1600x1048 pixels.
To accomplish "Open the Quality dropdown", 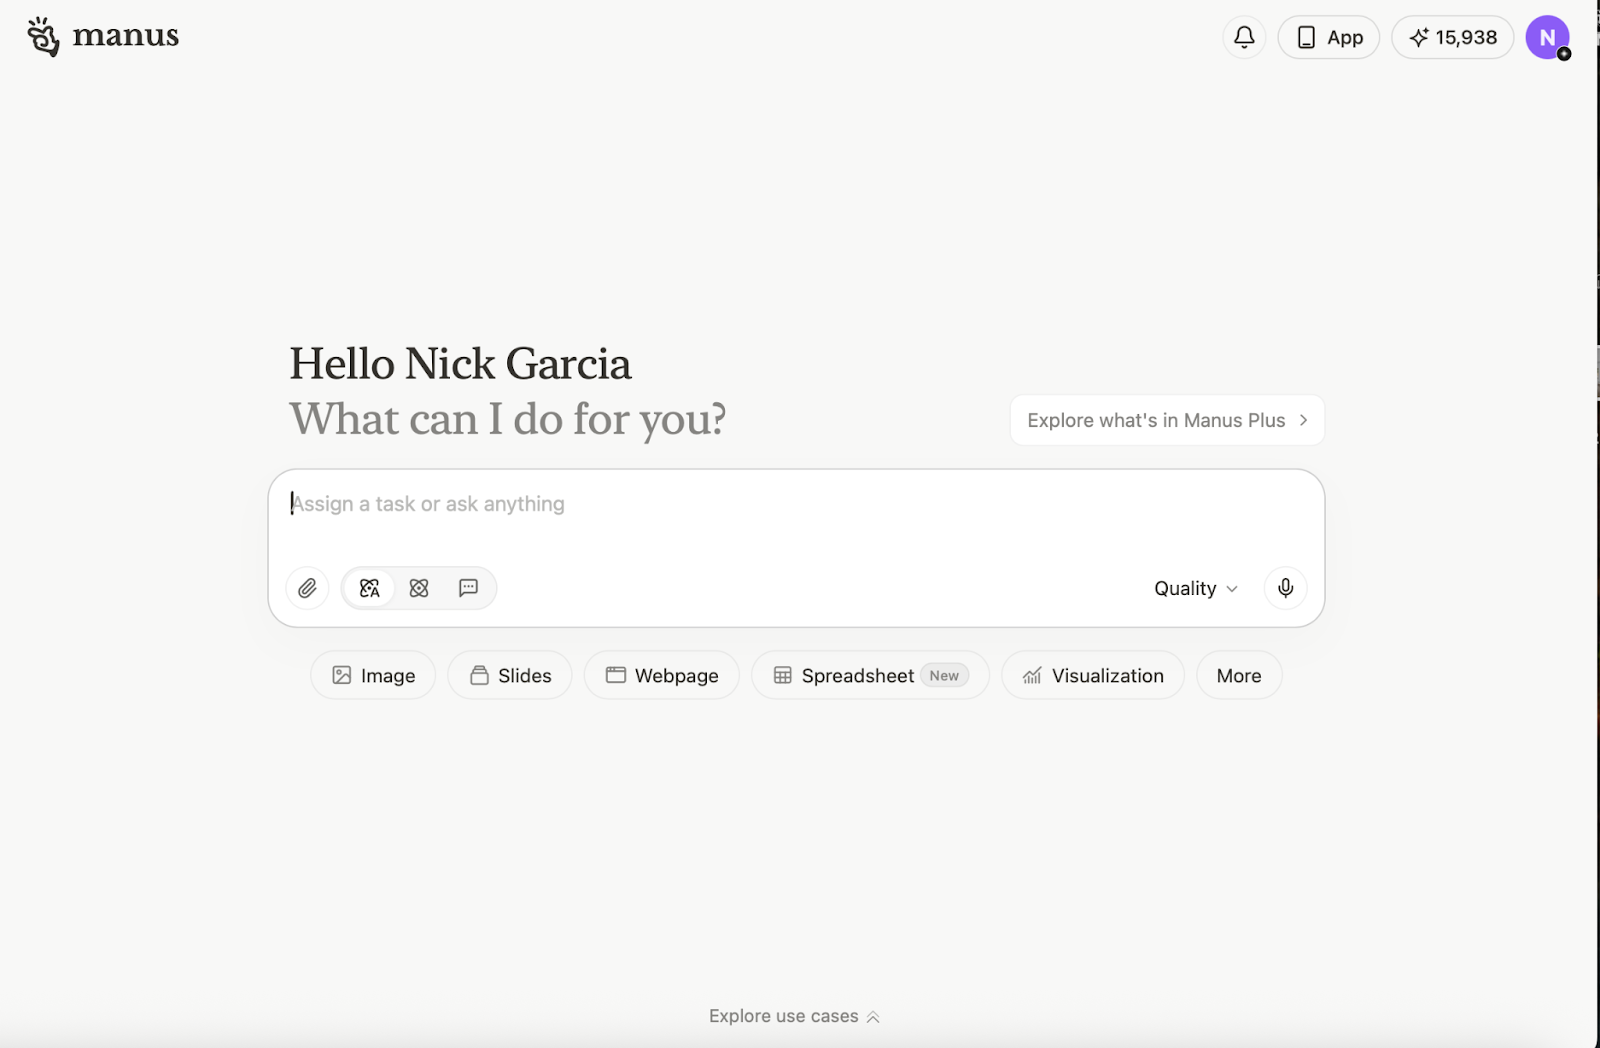I will pyautogui.click(x=1196, y=588).
